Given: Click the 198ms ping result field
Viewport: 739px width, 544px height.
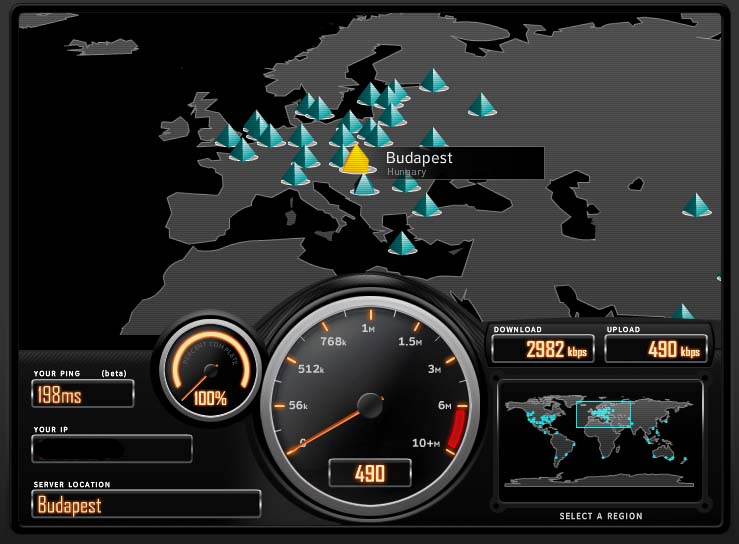Looking at the screenshot, I should (x=82, y=394).
